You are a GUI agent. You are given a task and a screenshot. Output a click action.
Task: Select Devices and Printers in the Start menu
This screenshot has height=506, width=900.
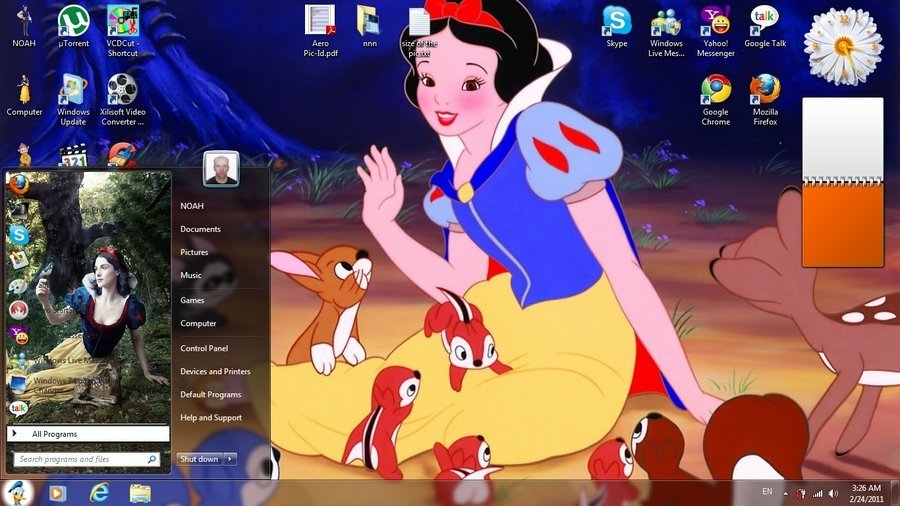(x=215, y=371)
